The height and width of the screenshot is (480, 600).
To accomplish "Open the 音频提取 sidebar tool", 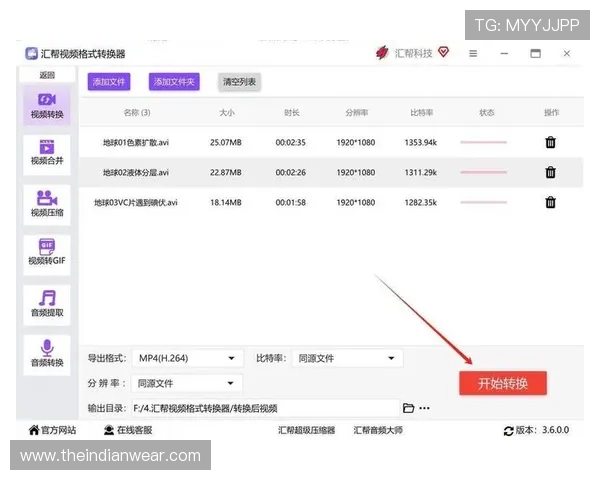I will pyautogui.click(x=47, y=305).
